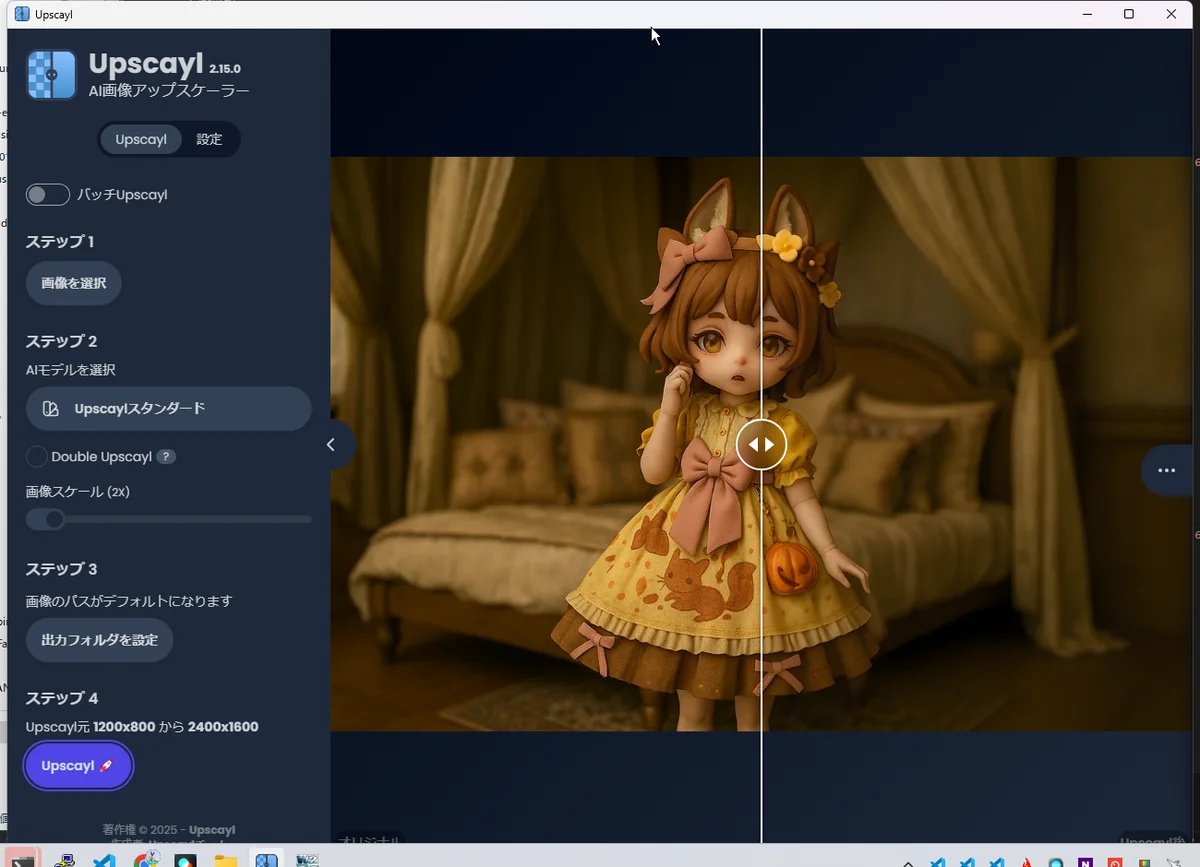Click the 出力フォルダを設定 output folder button

pos(99,640)
